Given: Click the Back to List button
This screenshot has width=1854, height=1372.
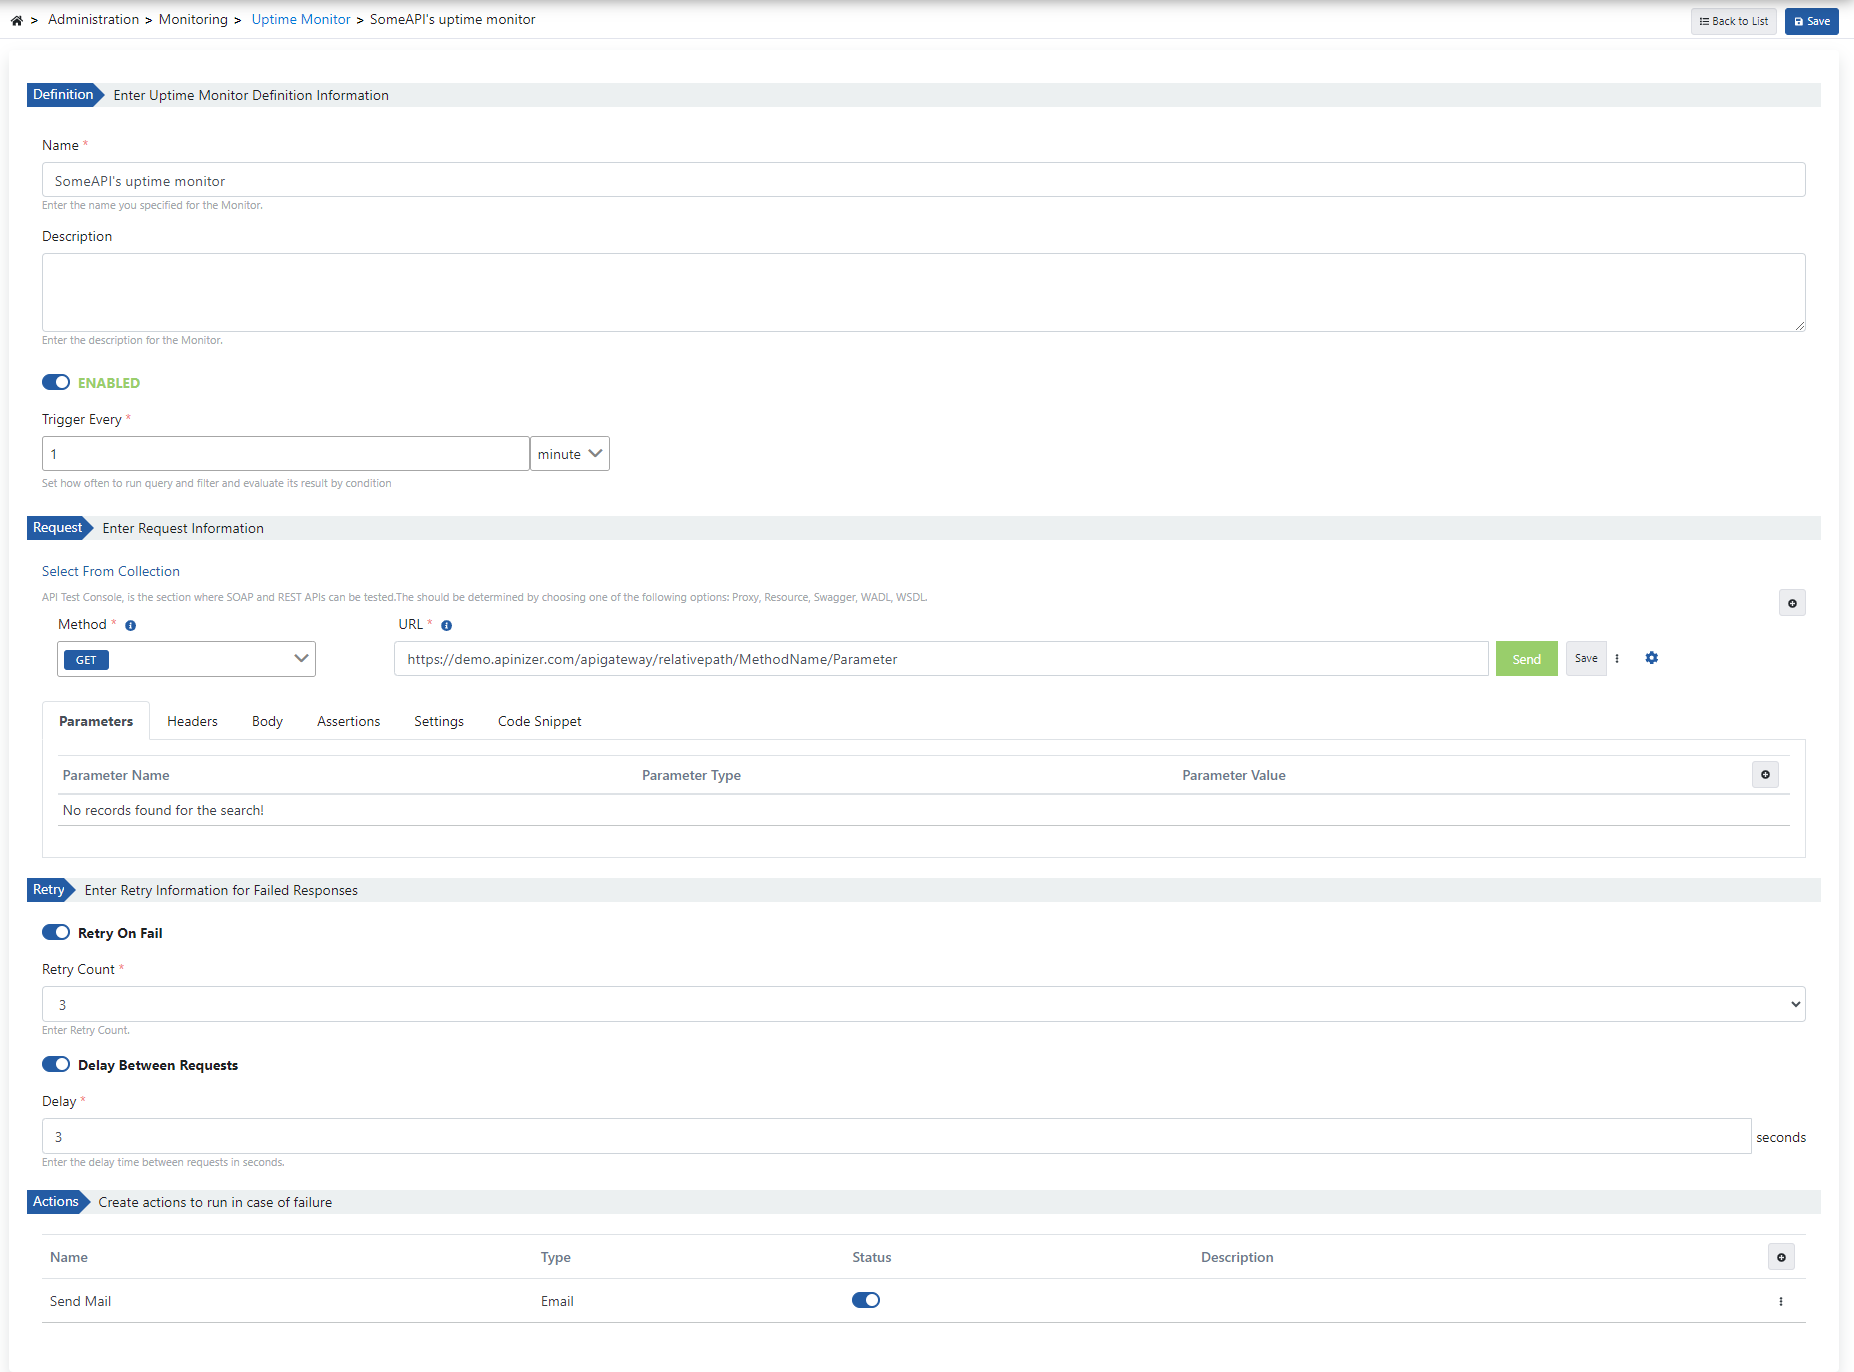Looking at the screenshot, I should point(1733,21).
